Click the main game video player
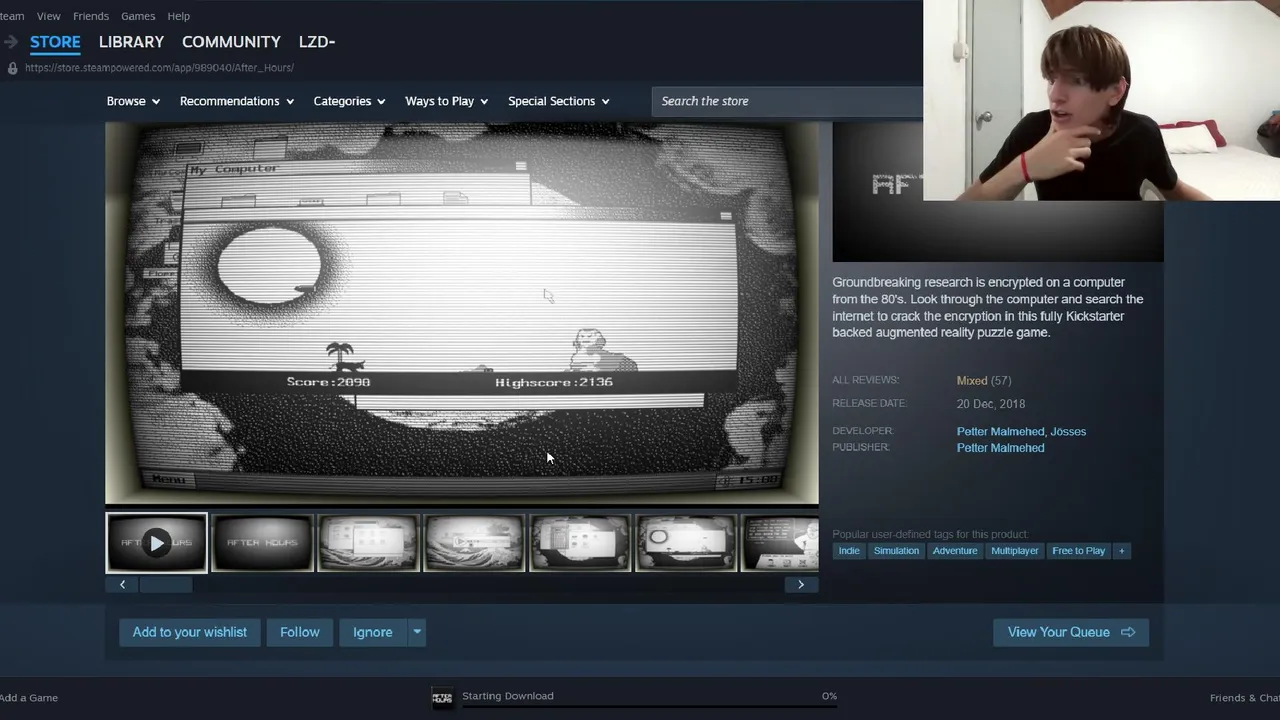The image size is (1280, 720). pos(462,313)
